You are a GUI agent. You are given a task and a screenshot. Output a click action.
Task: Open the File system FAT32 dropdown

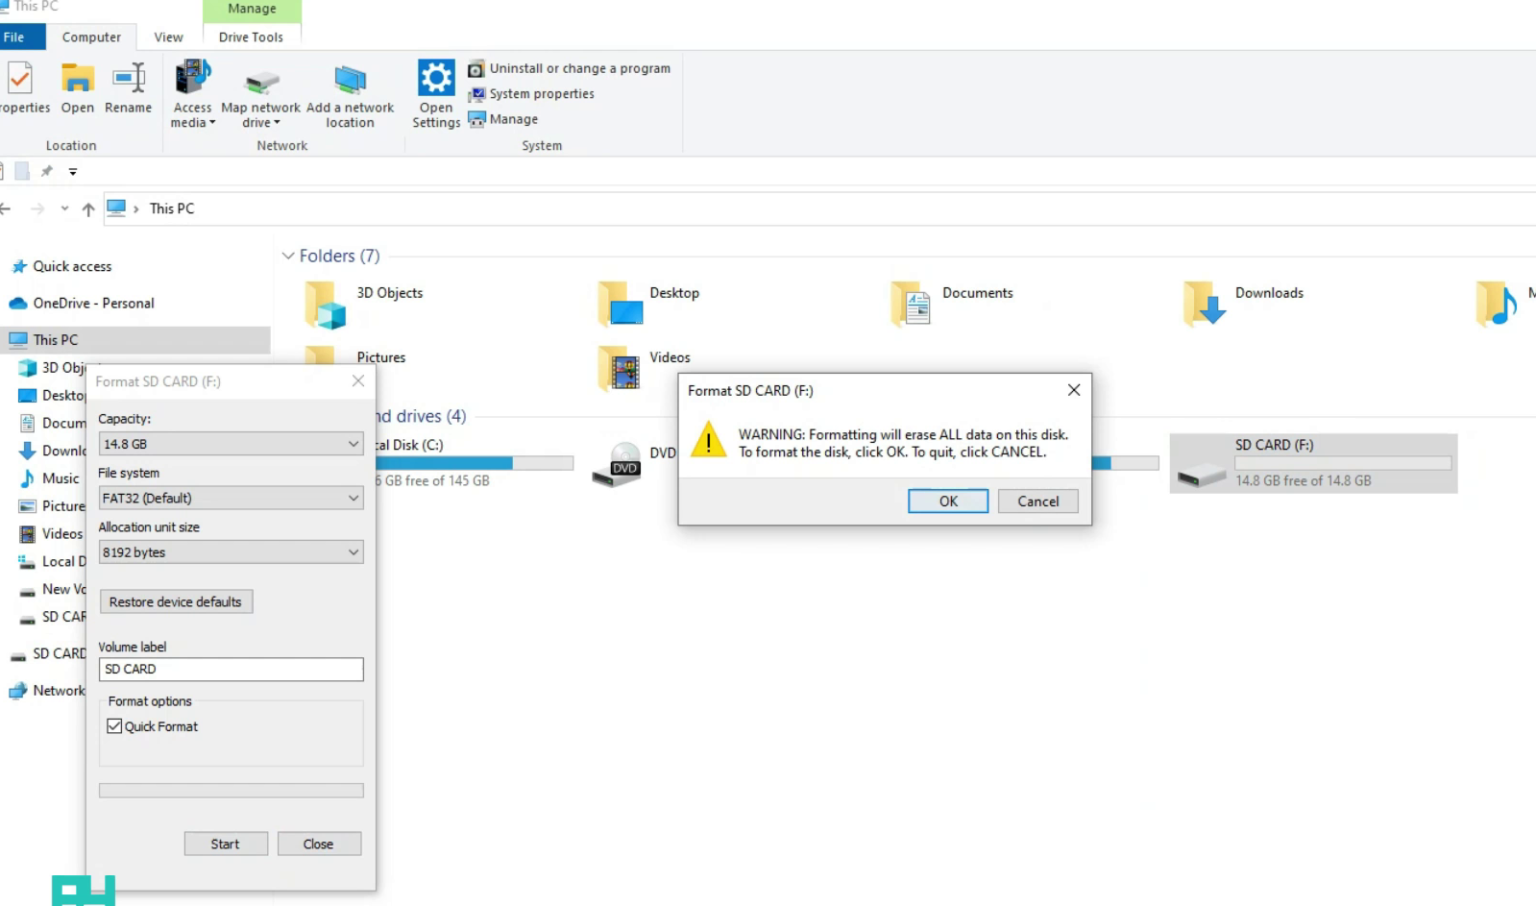click(x=230, y=498)
